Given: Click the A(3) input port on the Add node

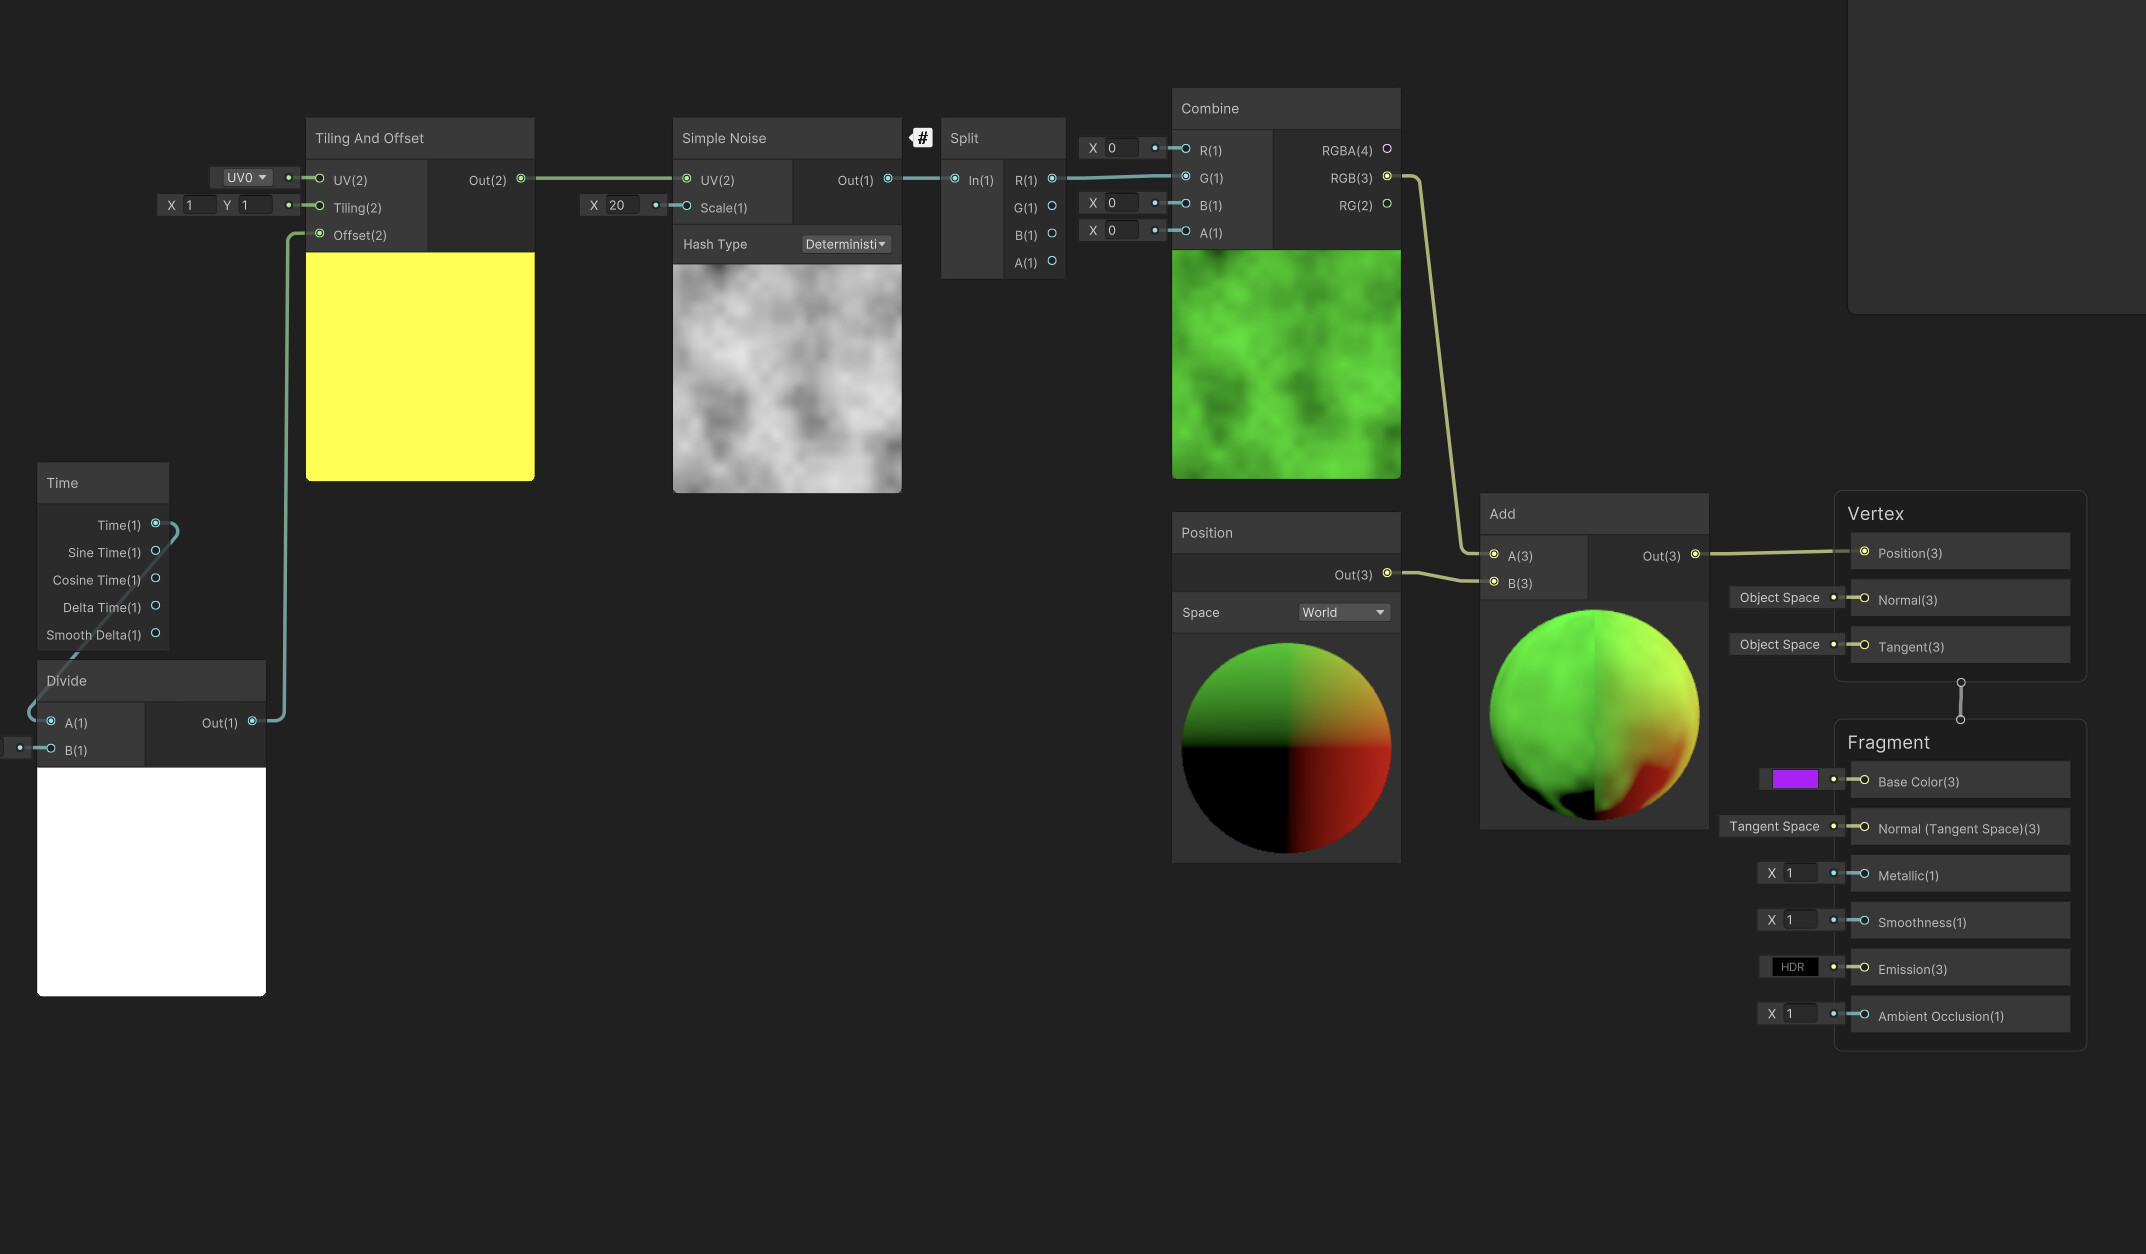Looking at the screenshot, I should point(1493,555).
